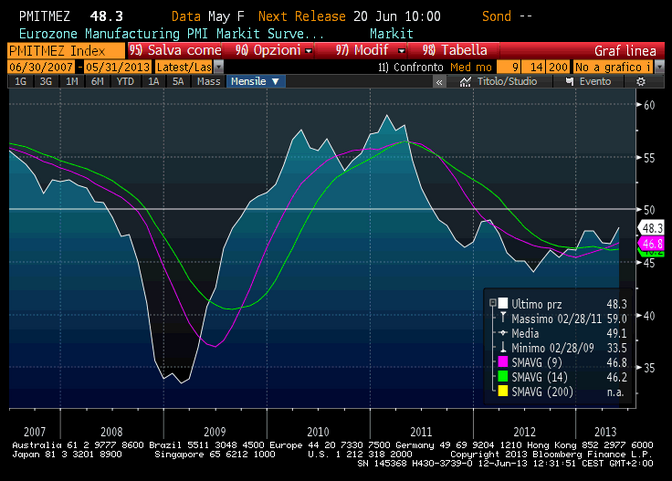The image size is (672, 481).
Task: Select the Mass maximum range
Action: point(209,81)
